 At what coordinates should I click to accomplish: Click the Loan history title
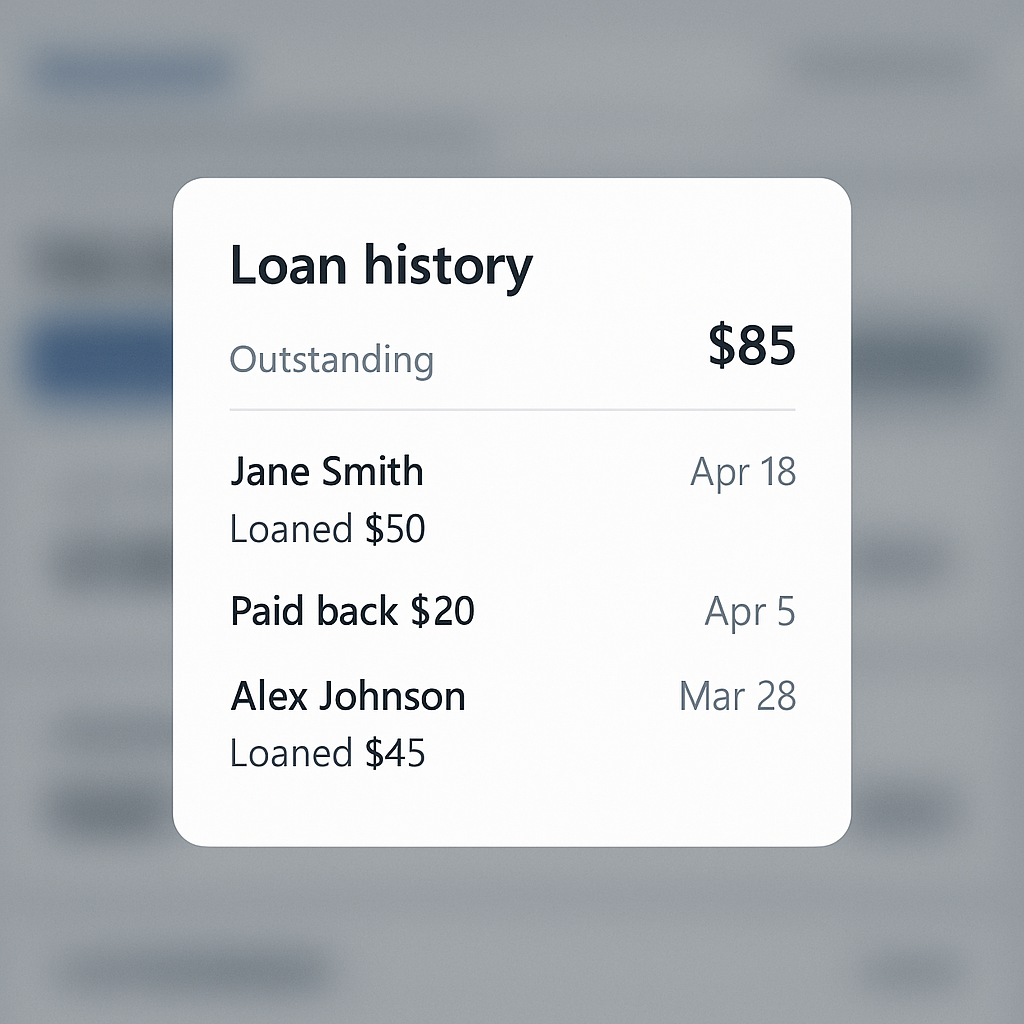tap(381, 264)
